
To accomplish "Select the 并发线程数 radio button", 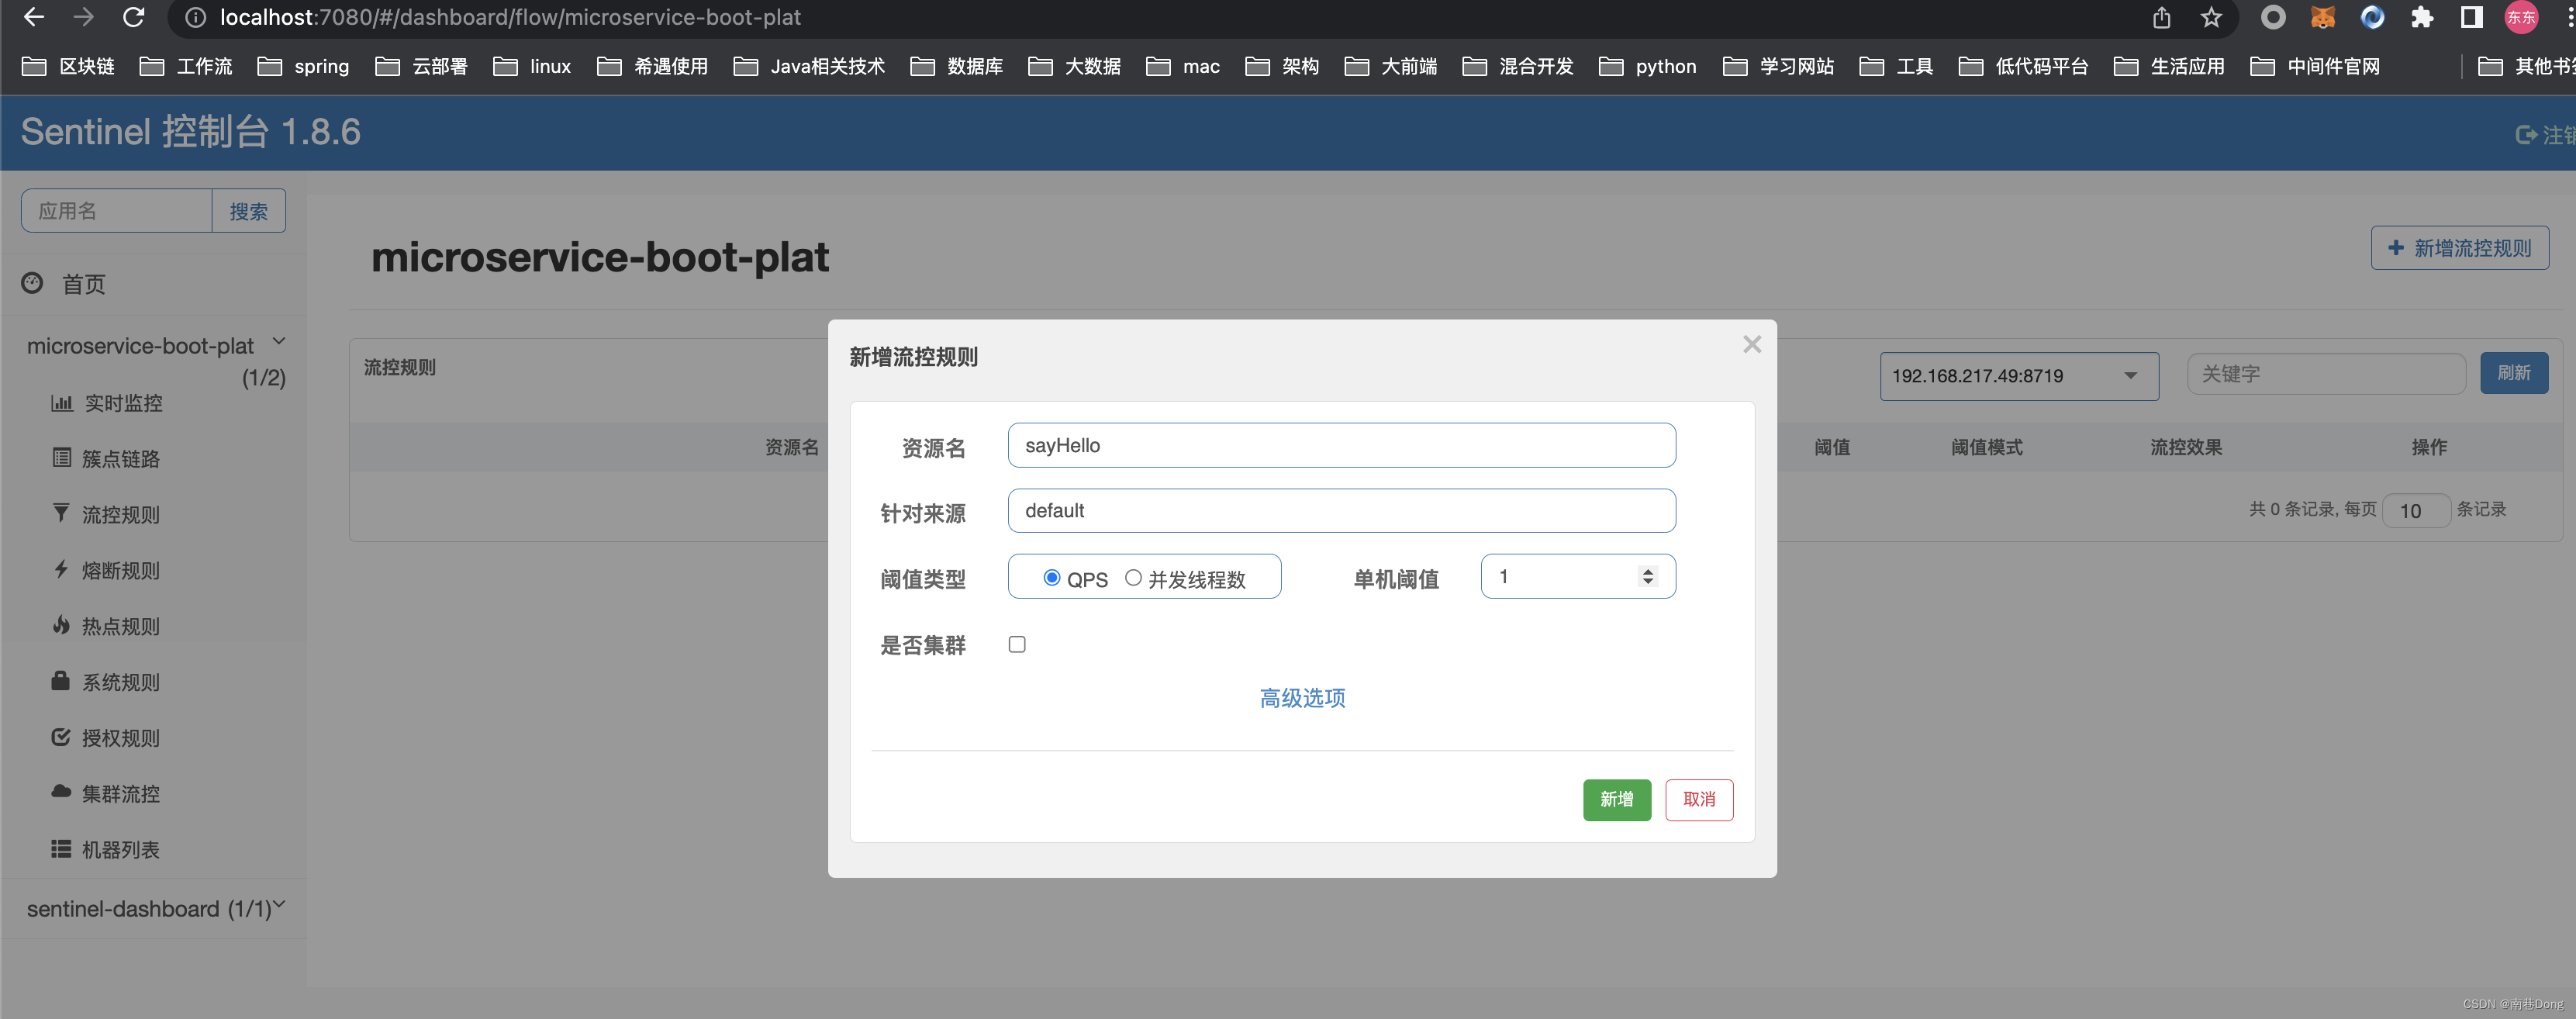I will point(1133,578).
